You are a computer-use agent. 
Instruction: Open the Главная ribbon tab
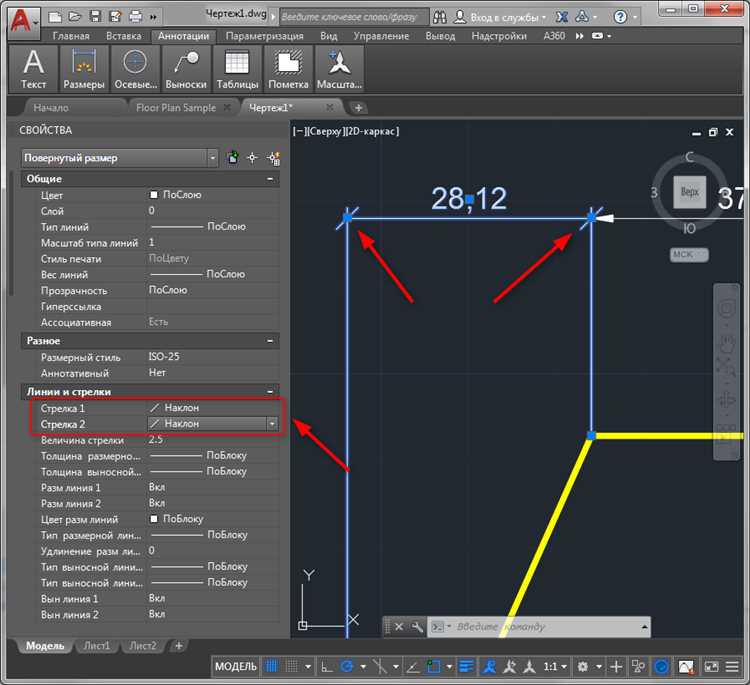71,36
